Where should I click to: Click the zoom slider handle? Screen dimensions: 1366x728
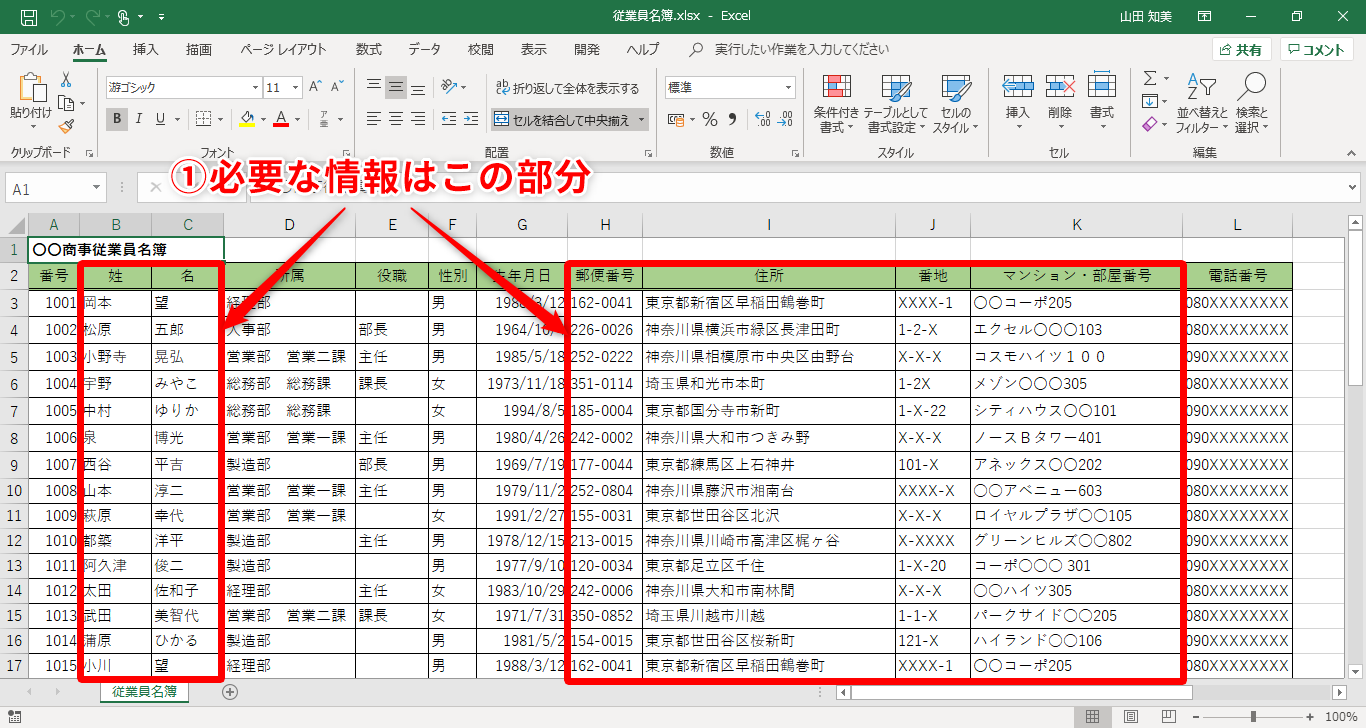tap(1253, 716)
